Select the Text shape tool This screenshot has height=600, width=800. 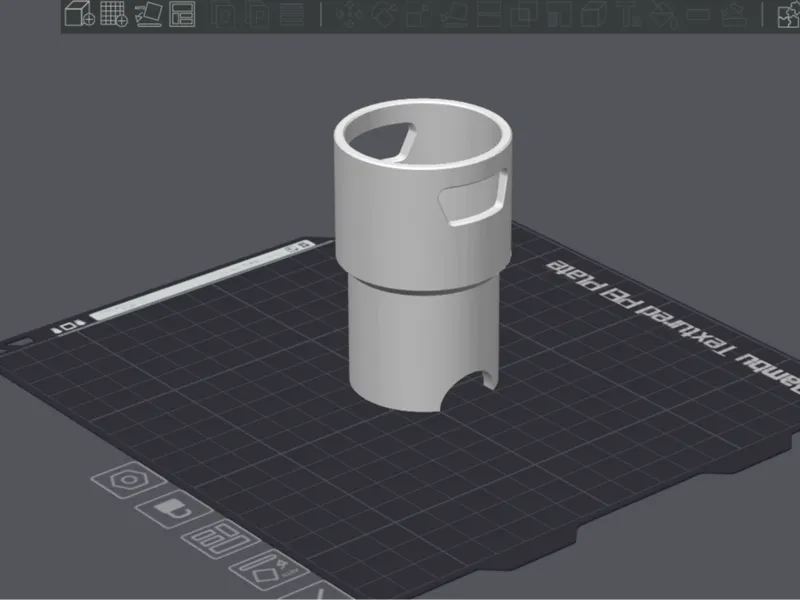pos(631,14)
